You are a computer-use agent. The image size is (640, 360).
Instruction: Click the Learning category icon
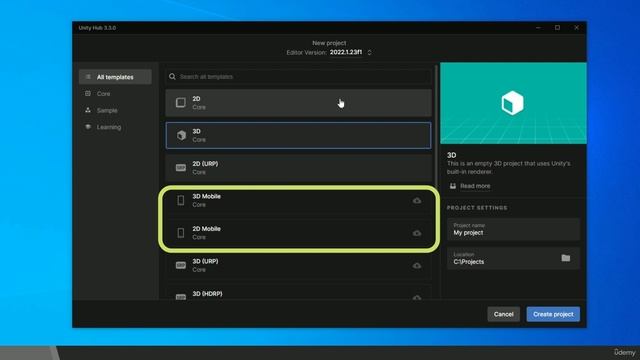coord(88,127)
